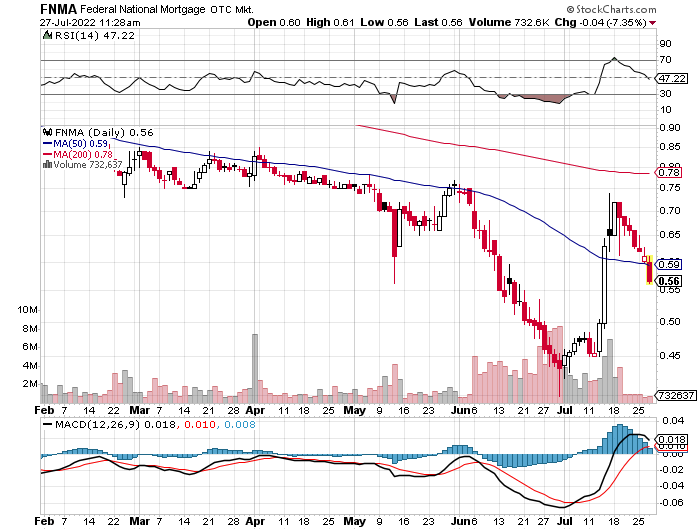Click the 47.22 RSI value tag on the right axis
The width and height of the screenshot is (700, 530).
pos(671,79)
